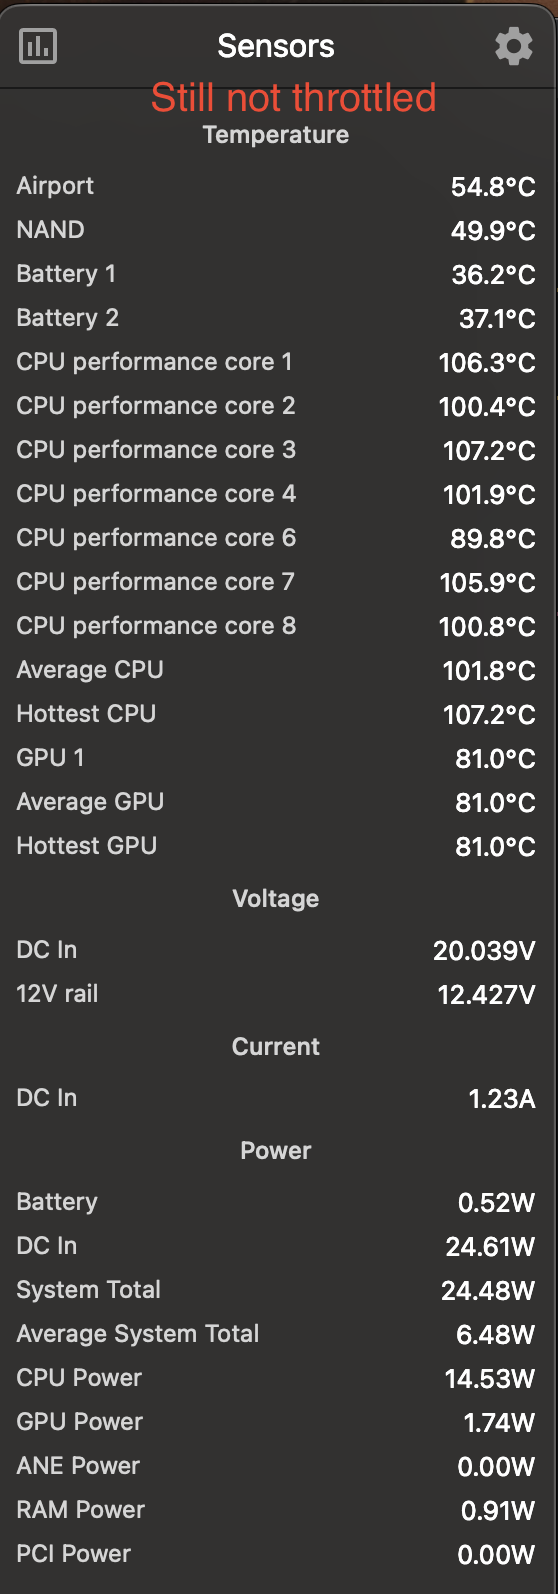Click the Temperature section header

point(276,135)
